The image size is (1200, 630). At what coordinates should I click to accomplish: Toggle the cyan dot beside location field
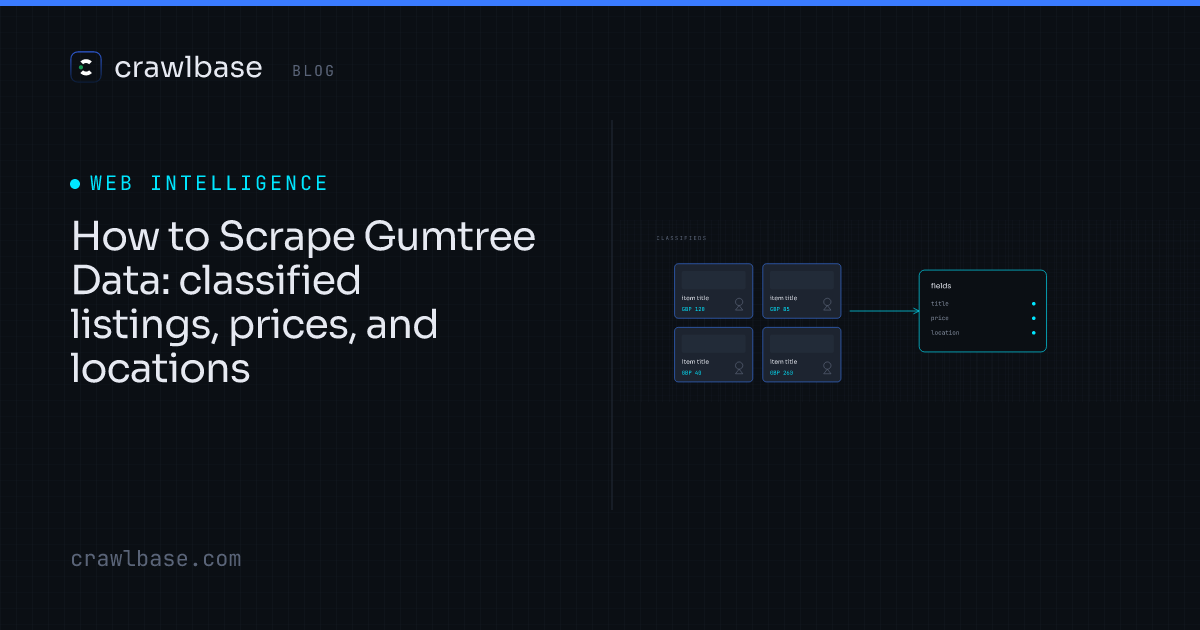point(1033,333)
